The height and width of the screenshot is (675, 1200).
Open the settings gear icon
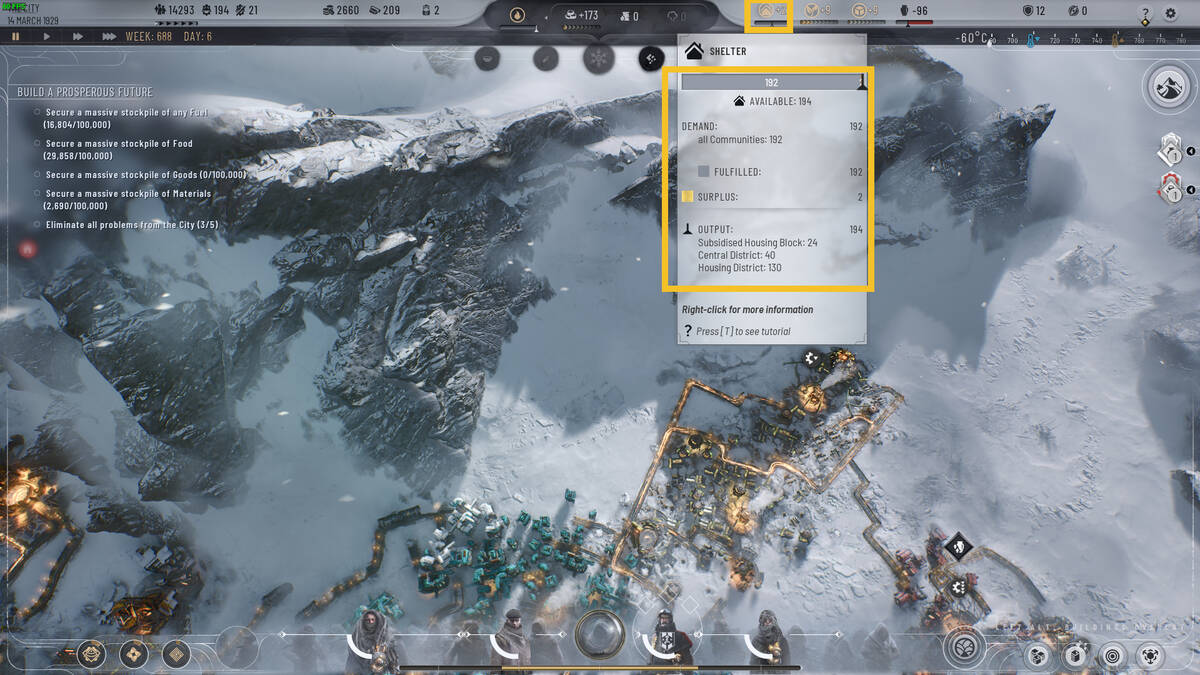tap(1171, 13)
